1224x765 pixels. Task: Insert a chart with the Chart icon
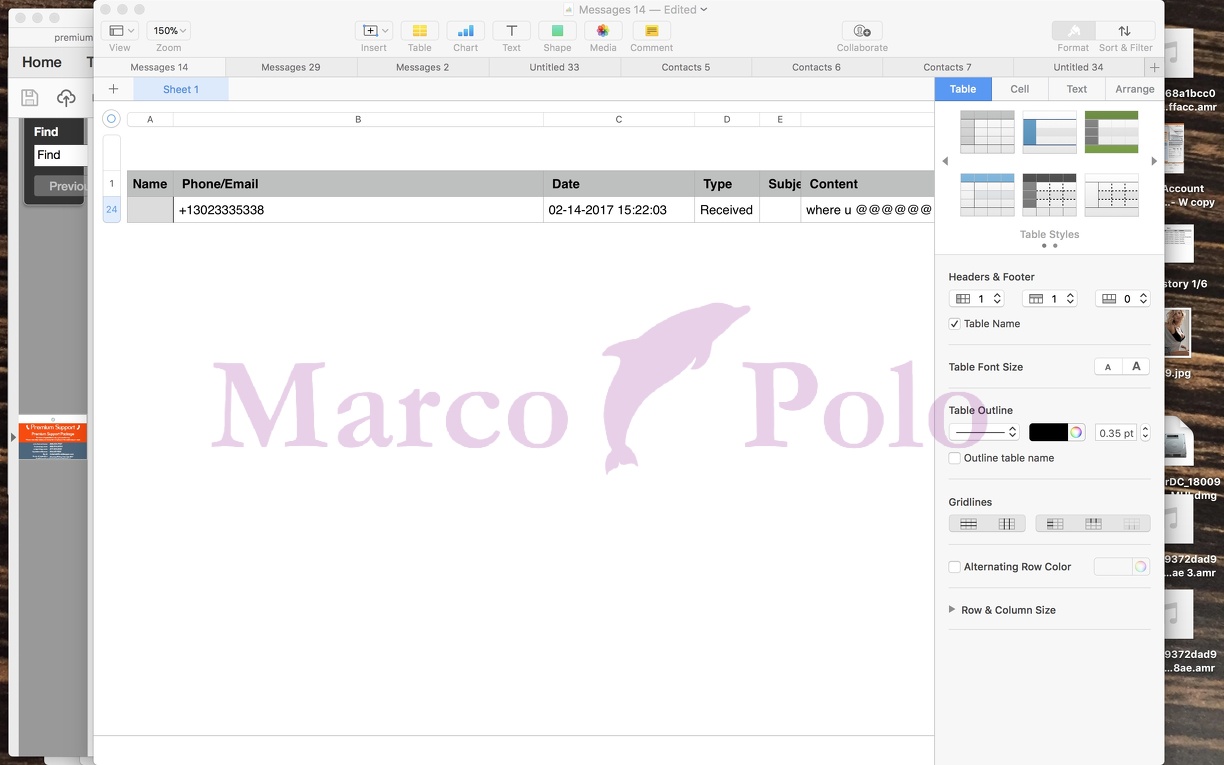pyautogui.click(x=466, y=31)
